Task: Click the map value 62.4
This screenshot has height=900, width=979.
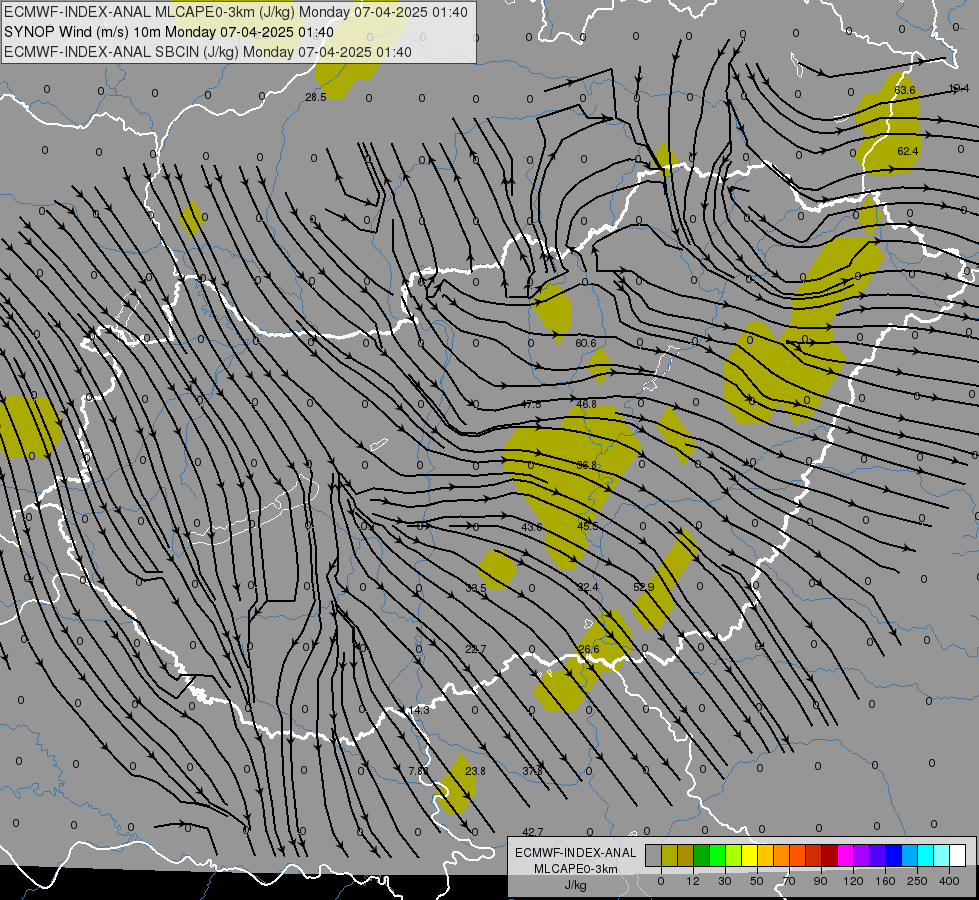Action: [908, 151]
